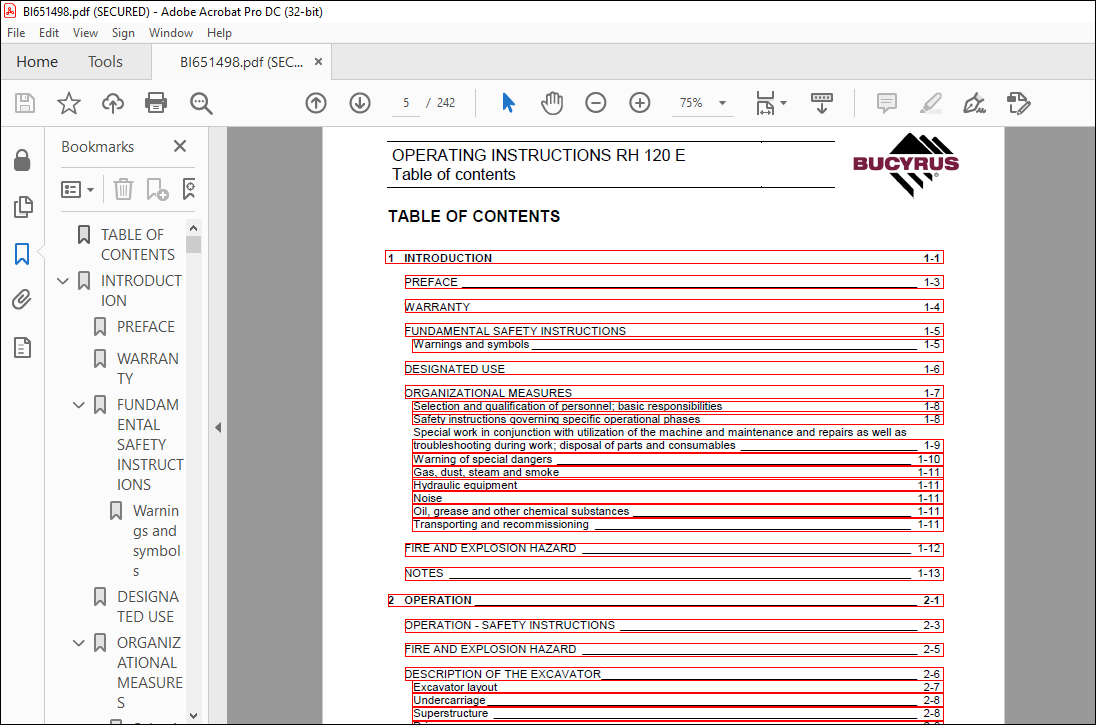Select the PREFACE bookmark
The width and height of the screenshot is (1096, 725).
click(x=146, y=326)
